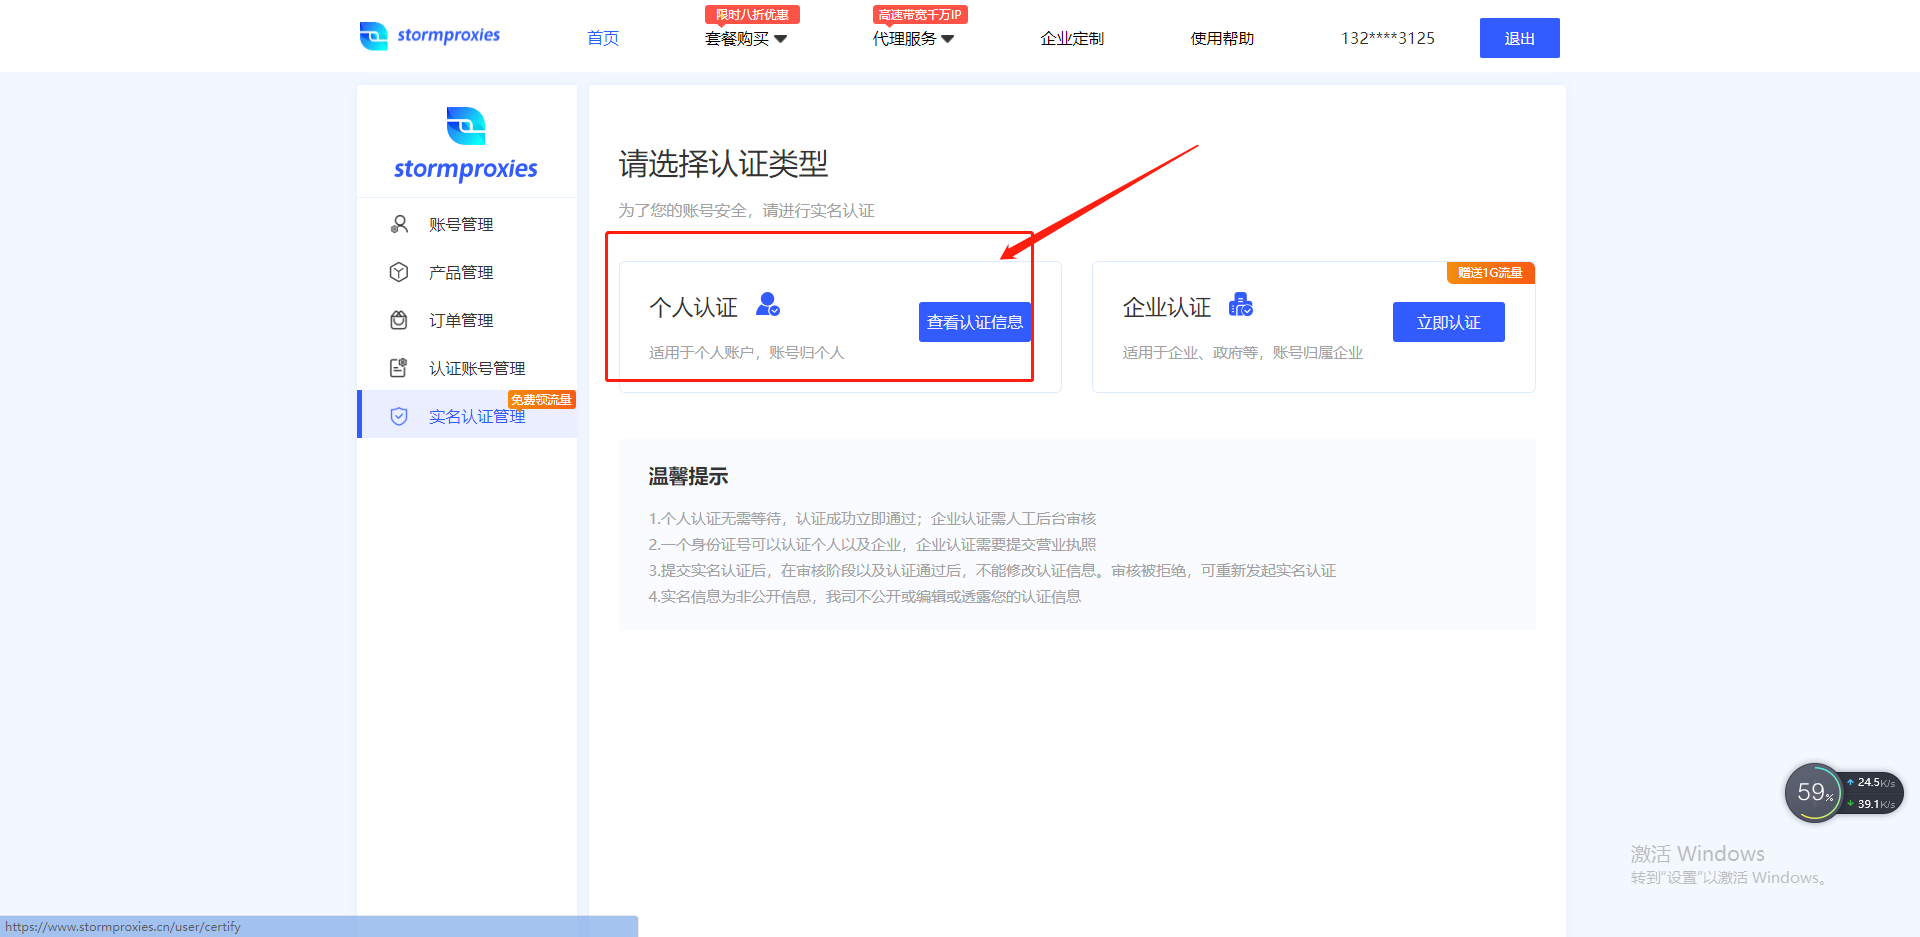Click the text 适用于个人账户，账号归个人

coord(746,352)
